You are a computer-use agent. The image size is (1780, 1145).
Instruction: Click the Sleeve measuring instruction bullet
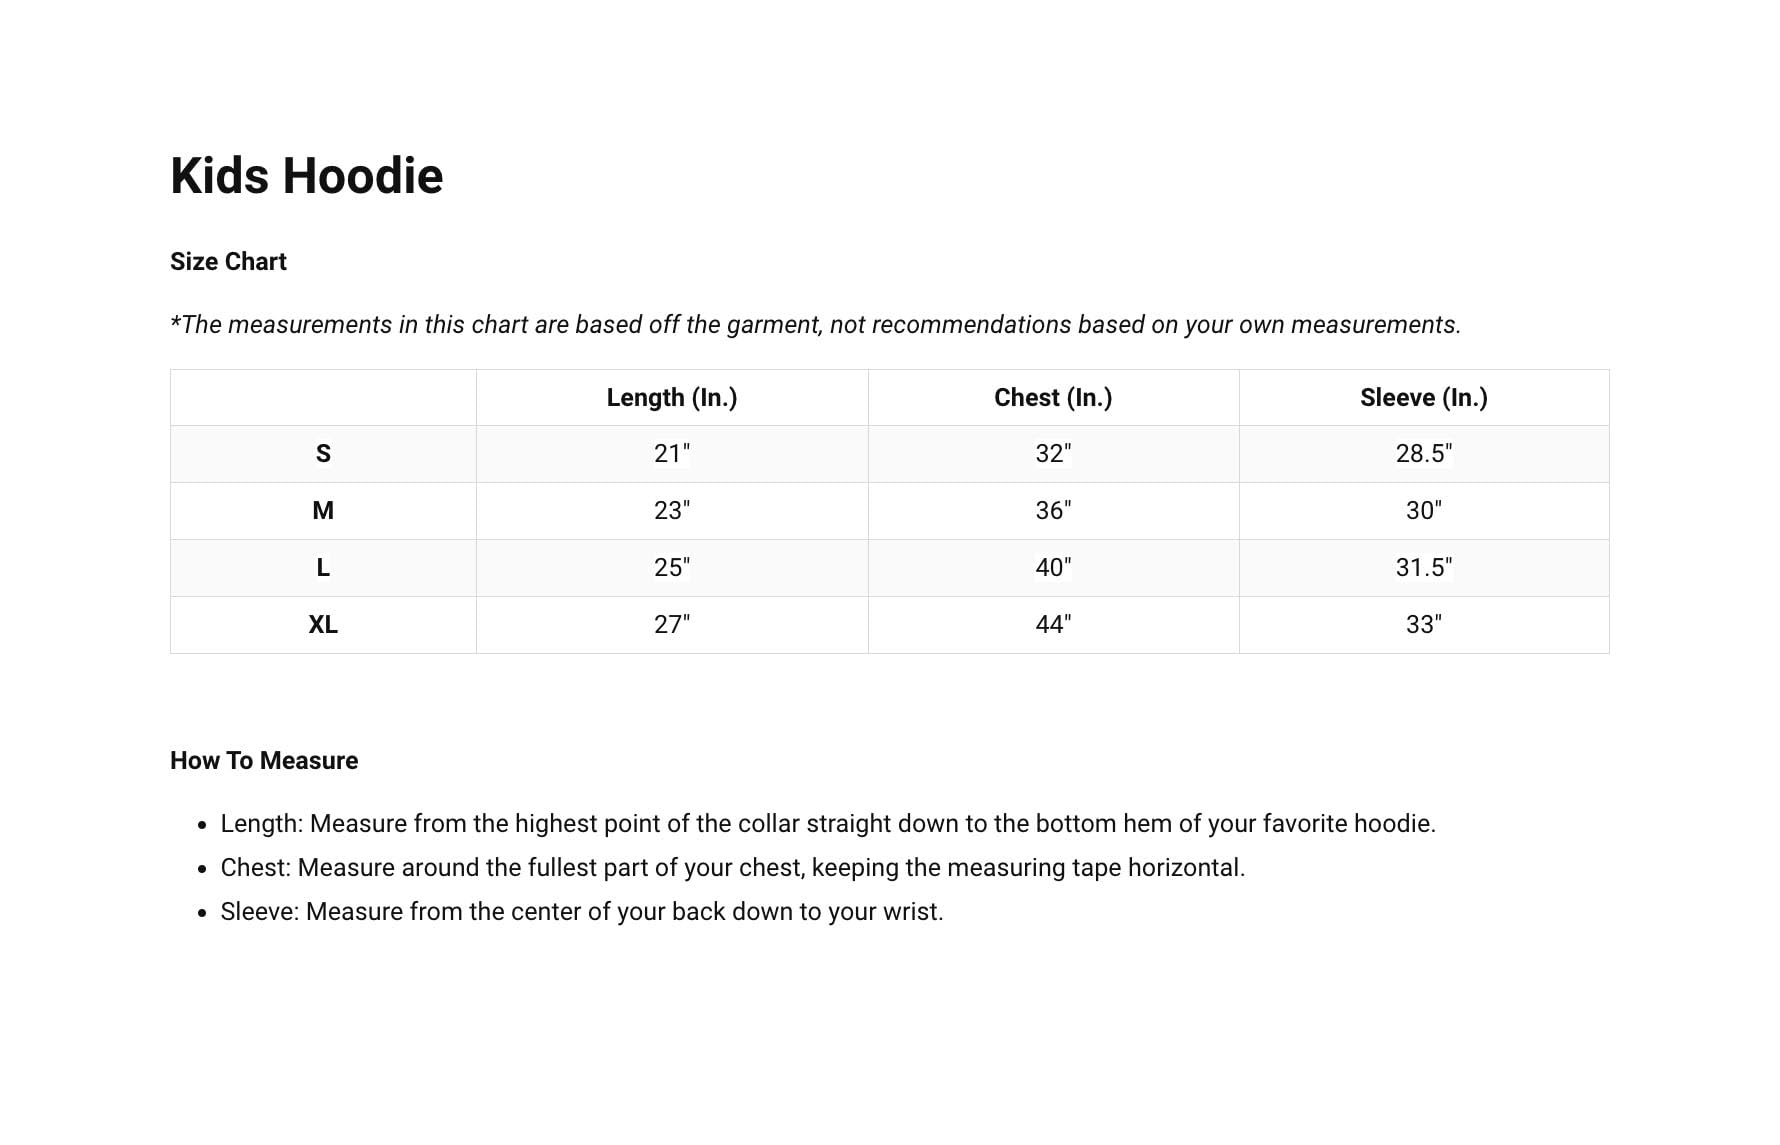pyautogui.click(x=581, y=912)
